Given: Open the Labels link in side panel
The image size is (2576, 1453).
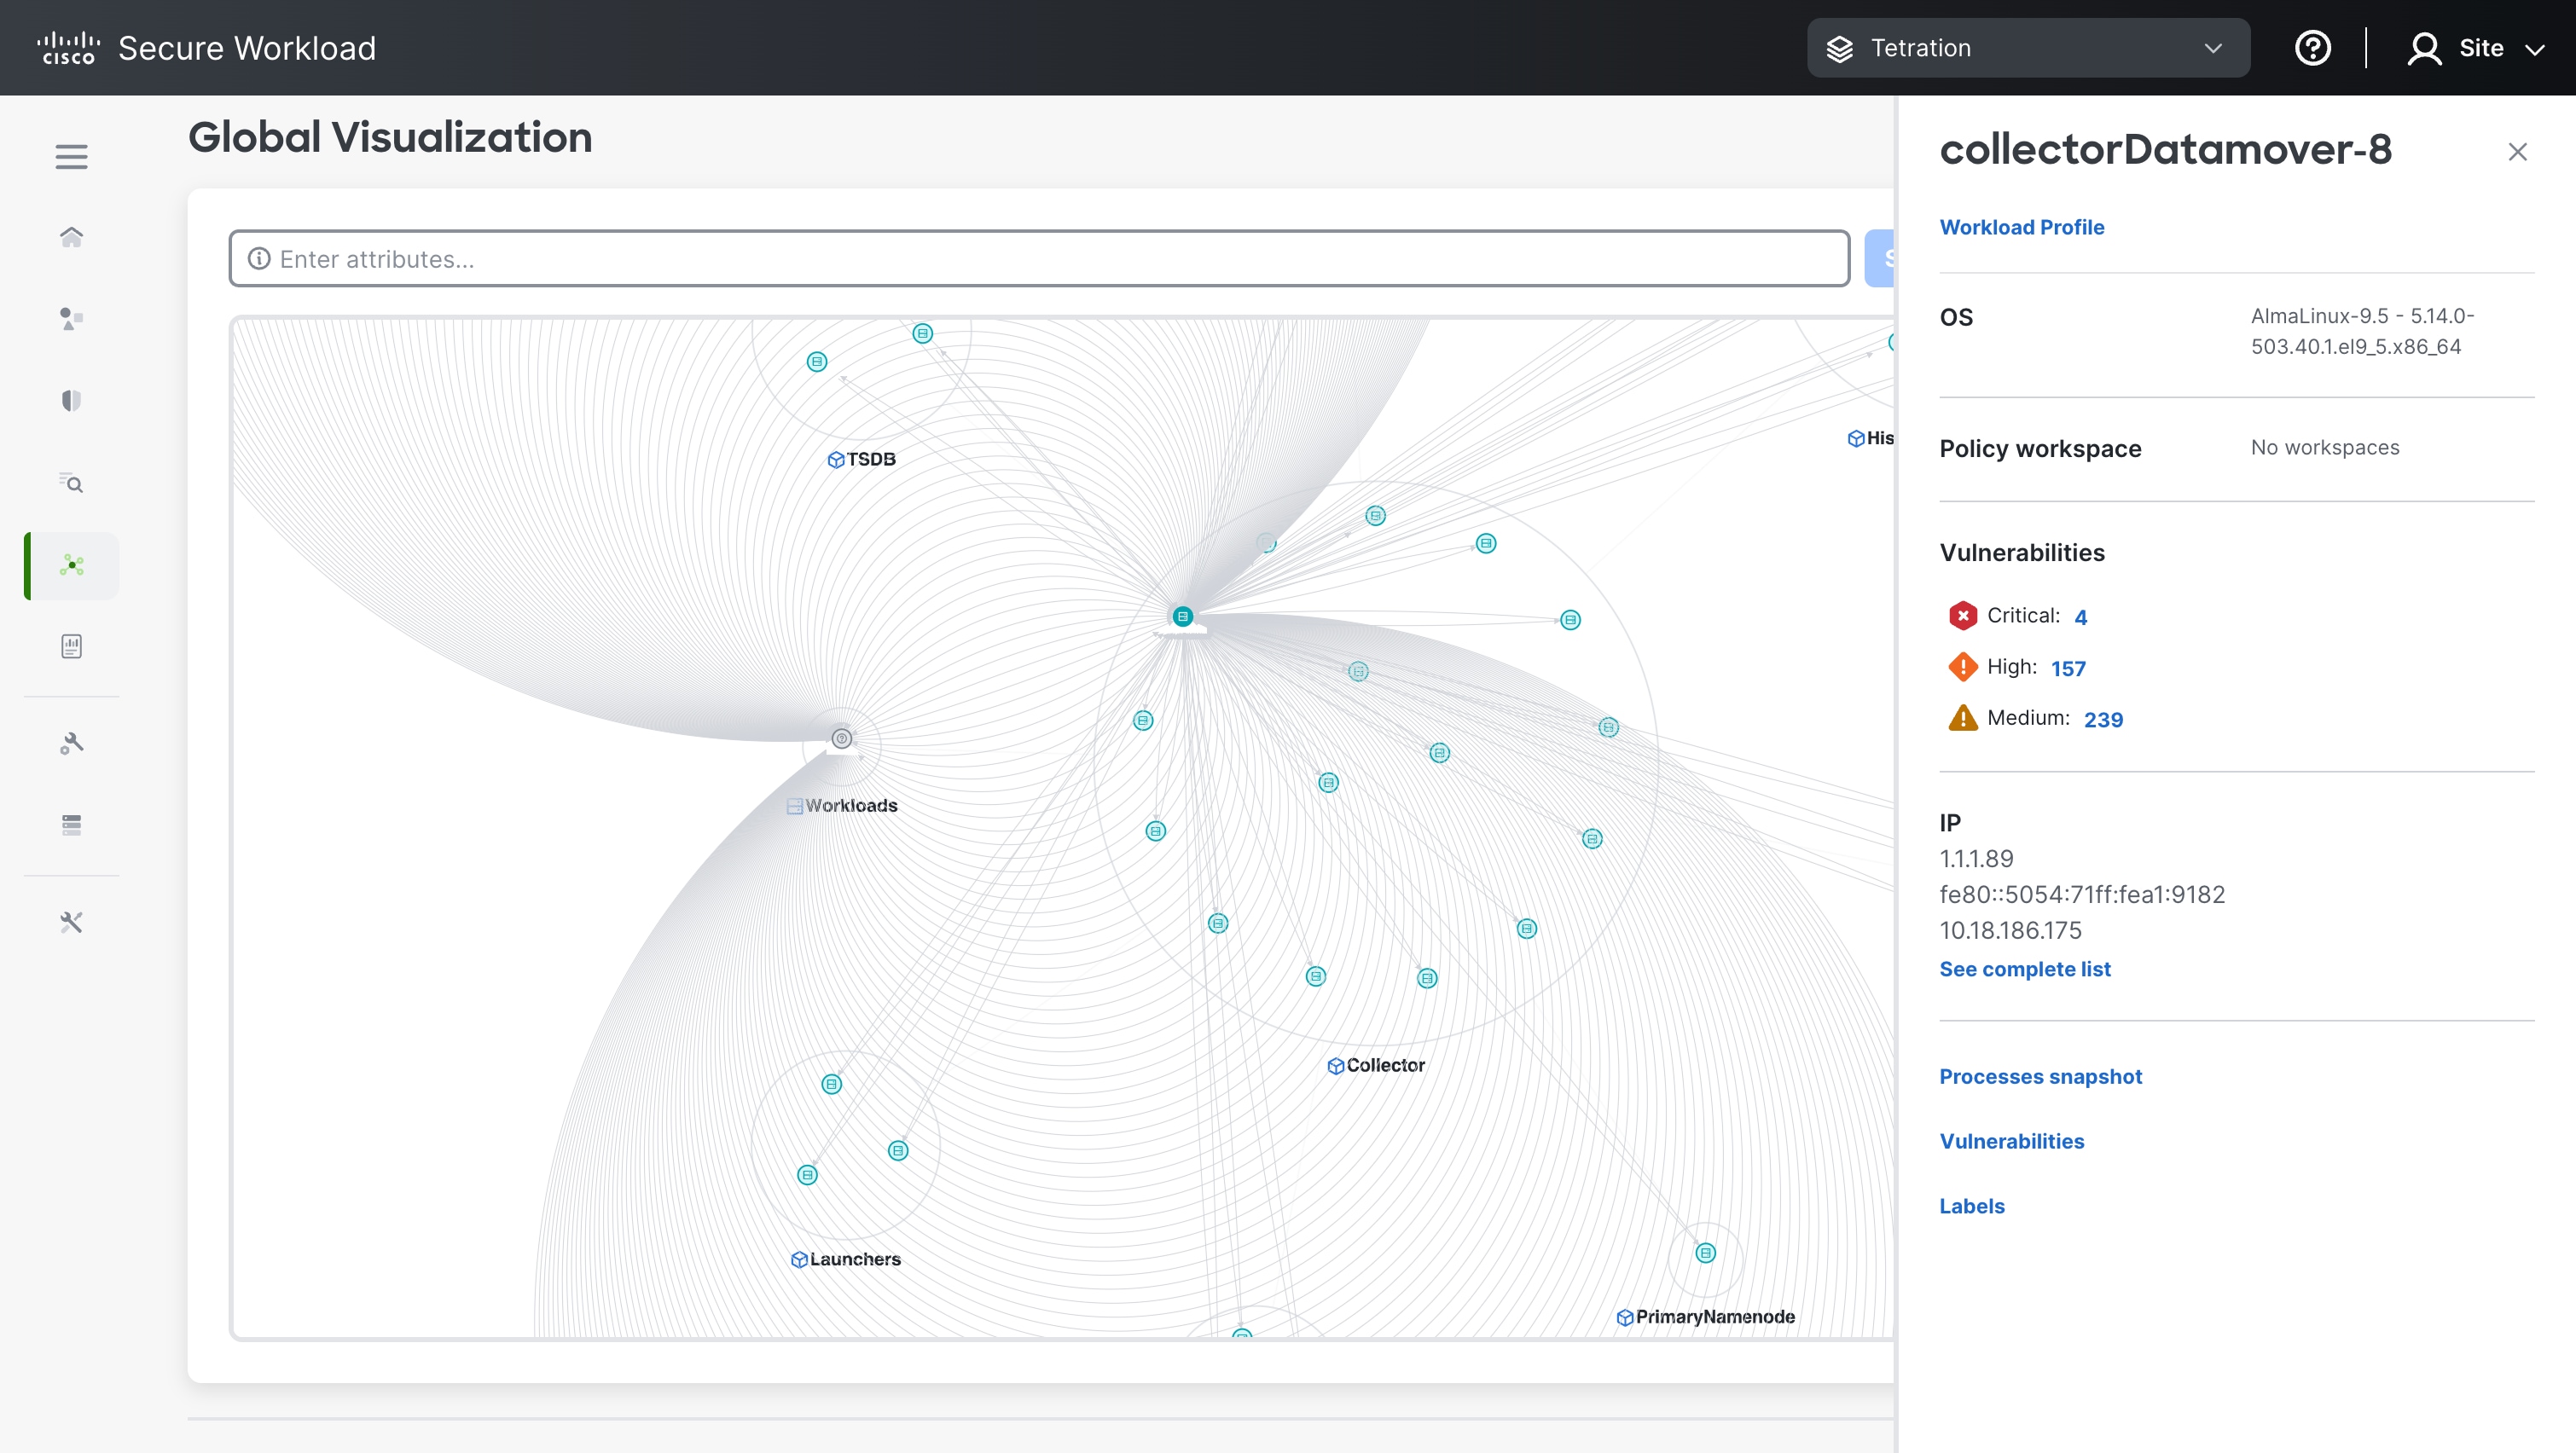Looking at the screenshot, I should point(1971,1206).
